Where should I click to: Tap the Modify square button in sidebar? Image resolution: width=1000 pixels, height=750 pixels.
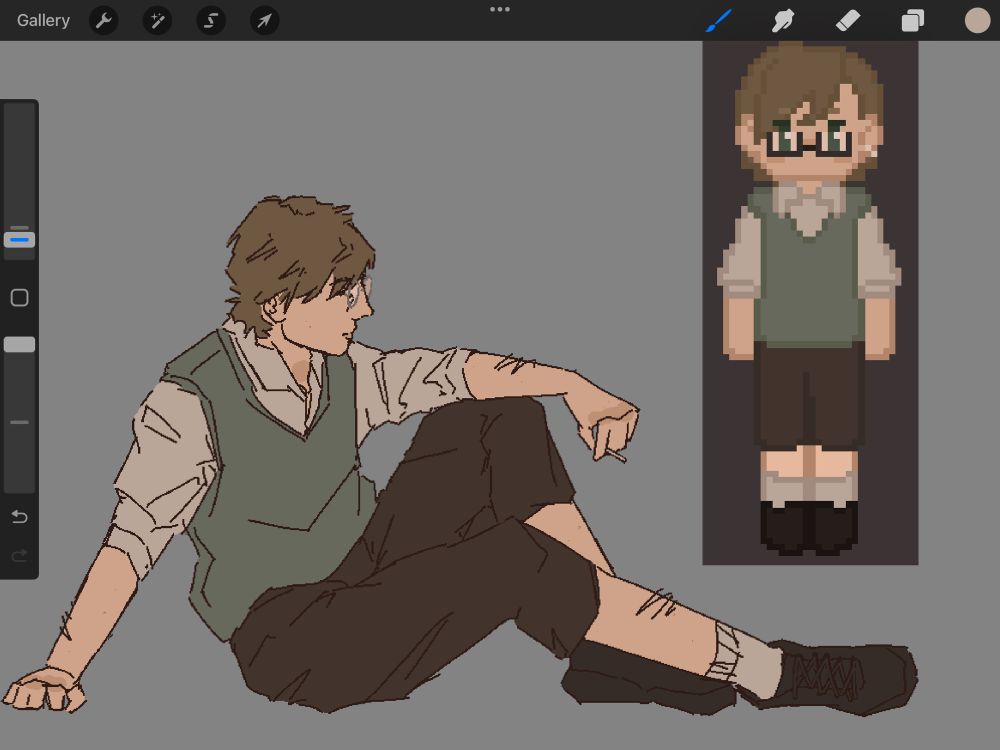(x=20, y=297)
